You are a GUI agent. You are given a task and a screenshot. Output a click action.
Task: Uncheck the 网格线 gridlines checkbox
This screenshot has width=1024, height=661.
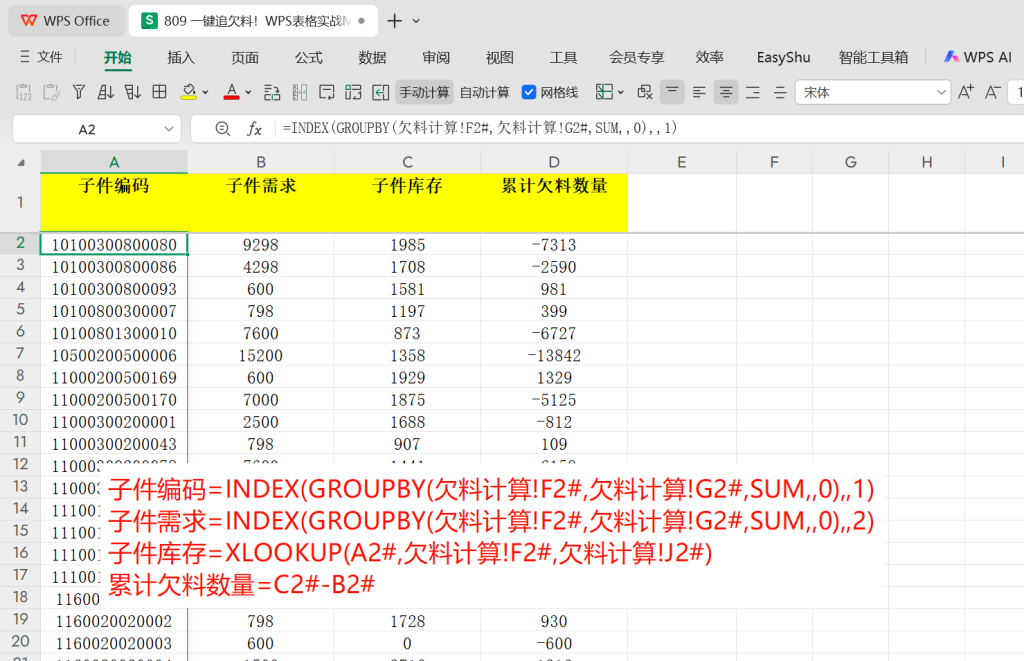click(529, 92)
